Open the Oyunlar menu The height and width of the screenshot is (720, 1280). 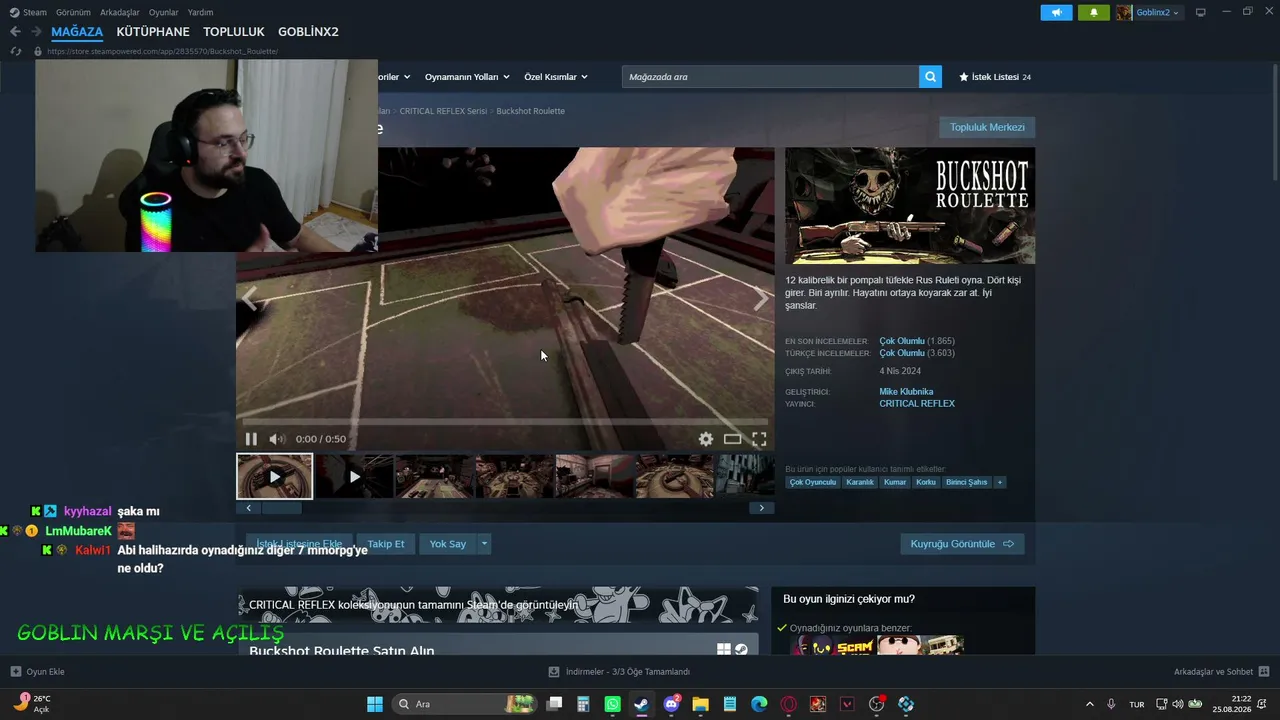(164, 12)
